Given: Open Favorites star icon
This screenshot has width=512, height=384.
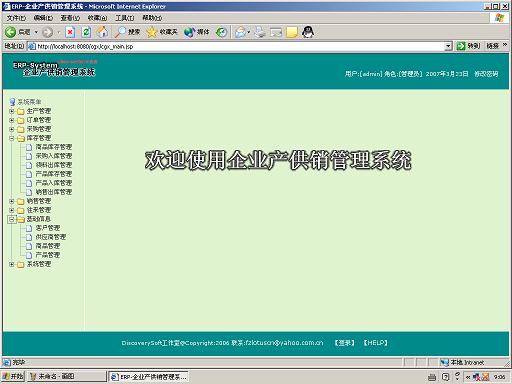Looking at the screenshot, I should [x=152, y=32].
